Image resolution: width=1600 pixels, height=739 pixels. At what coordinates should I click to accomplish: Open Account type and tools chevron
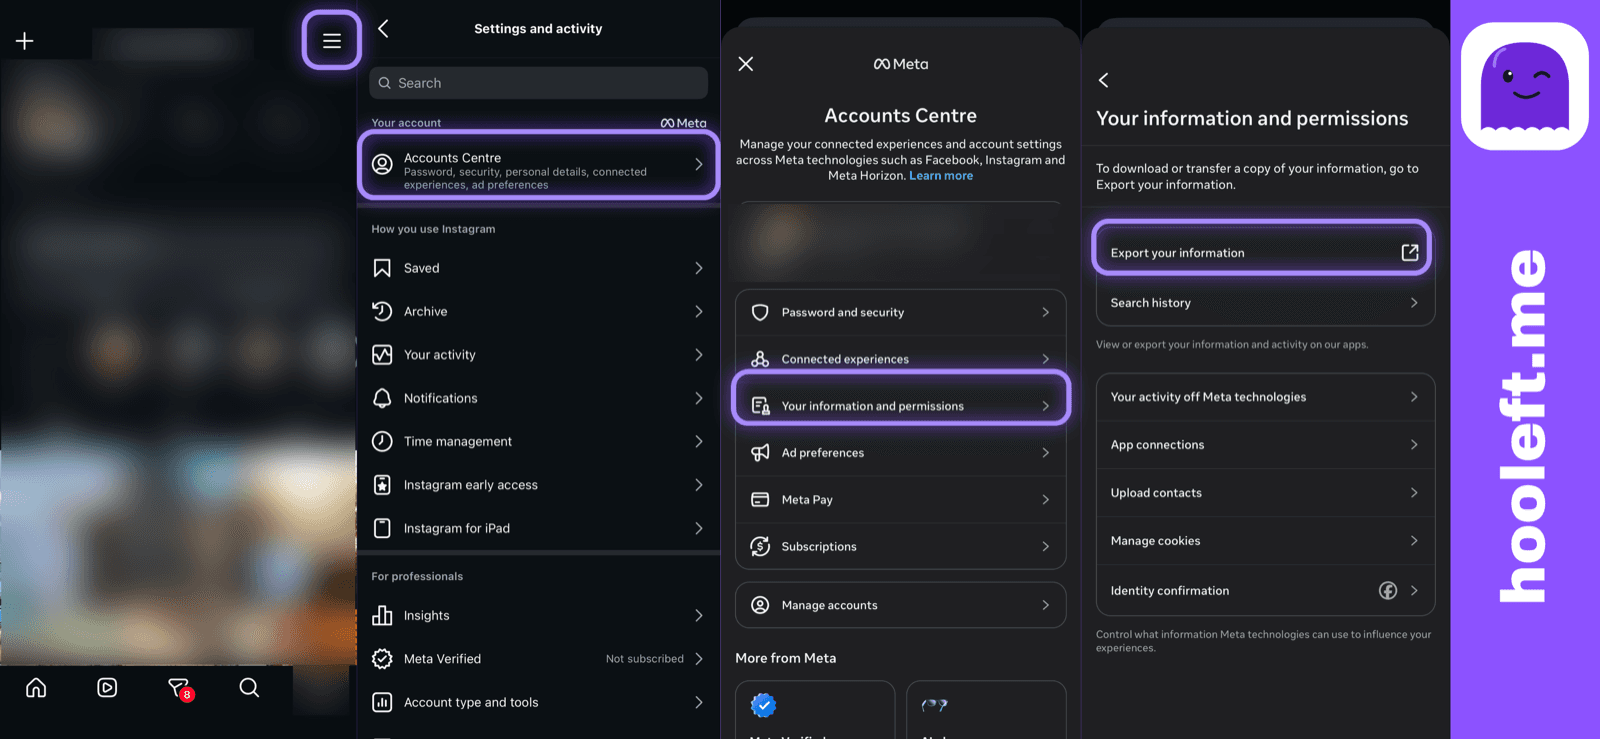coord(699,702)
